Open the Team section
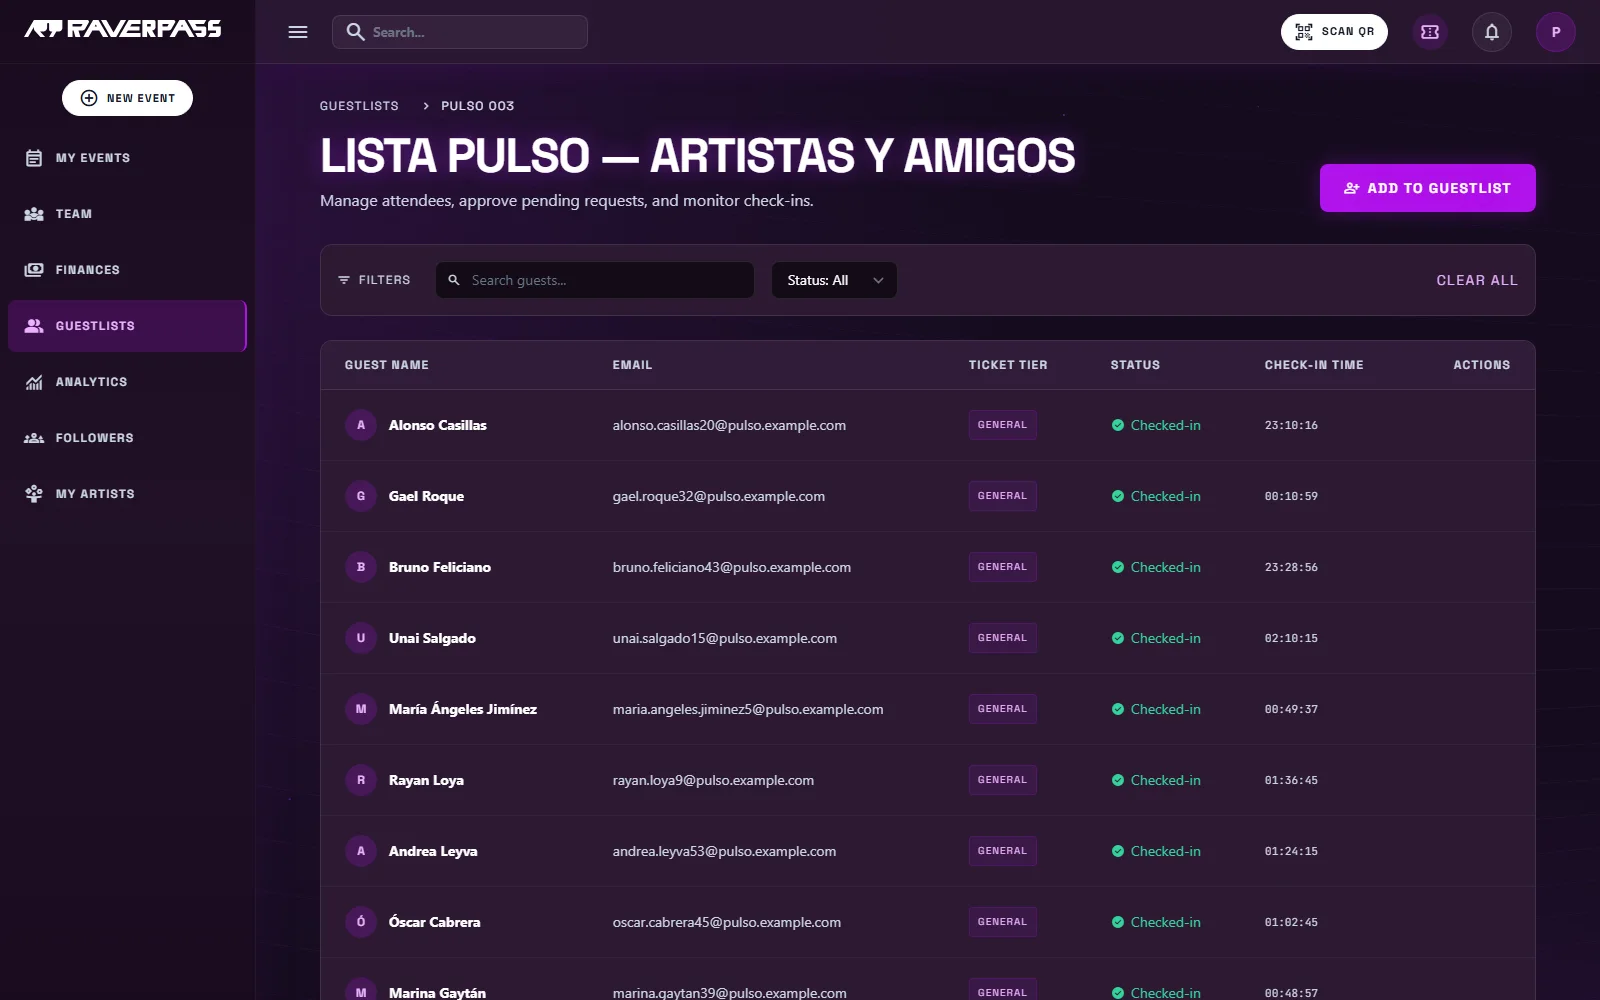The width and height of the screenshot is (1600, 1000). [x=127, y=214]
